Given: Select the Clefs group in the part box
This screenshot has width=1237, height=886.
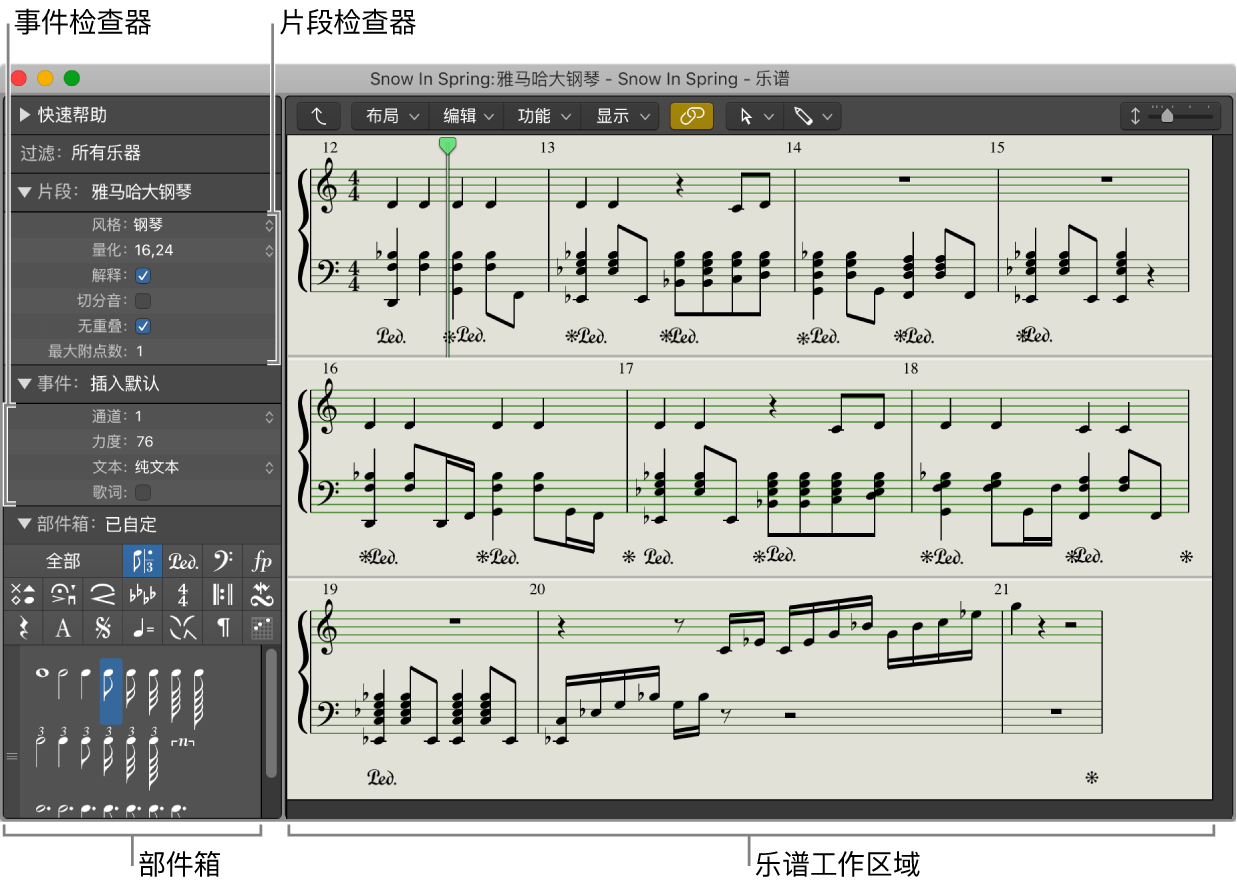Looking at the screenshot, I should (x=222, y=561).
